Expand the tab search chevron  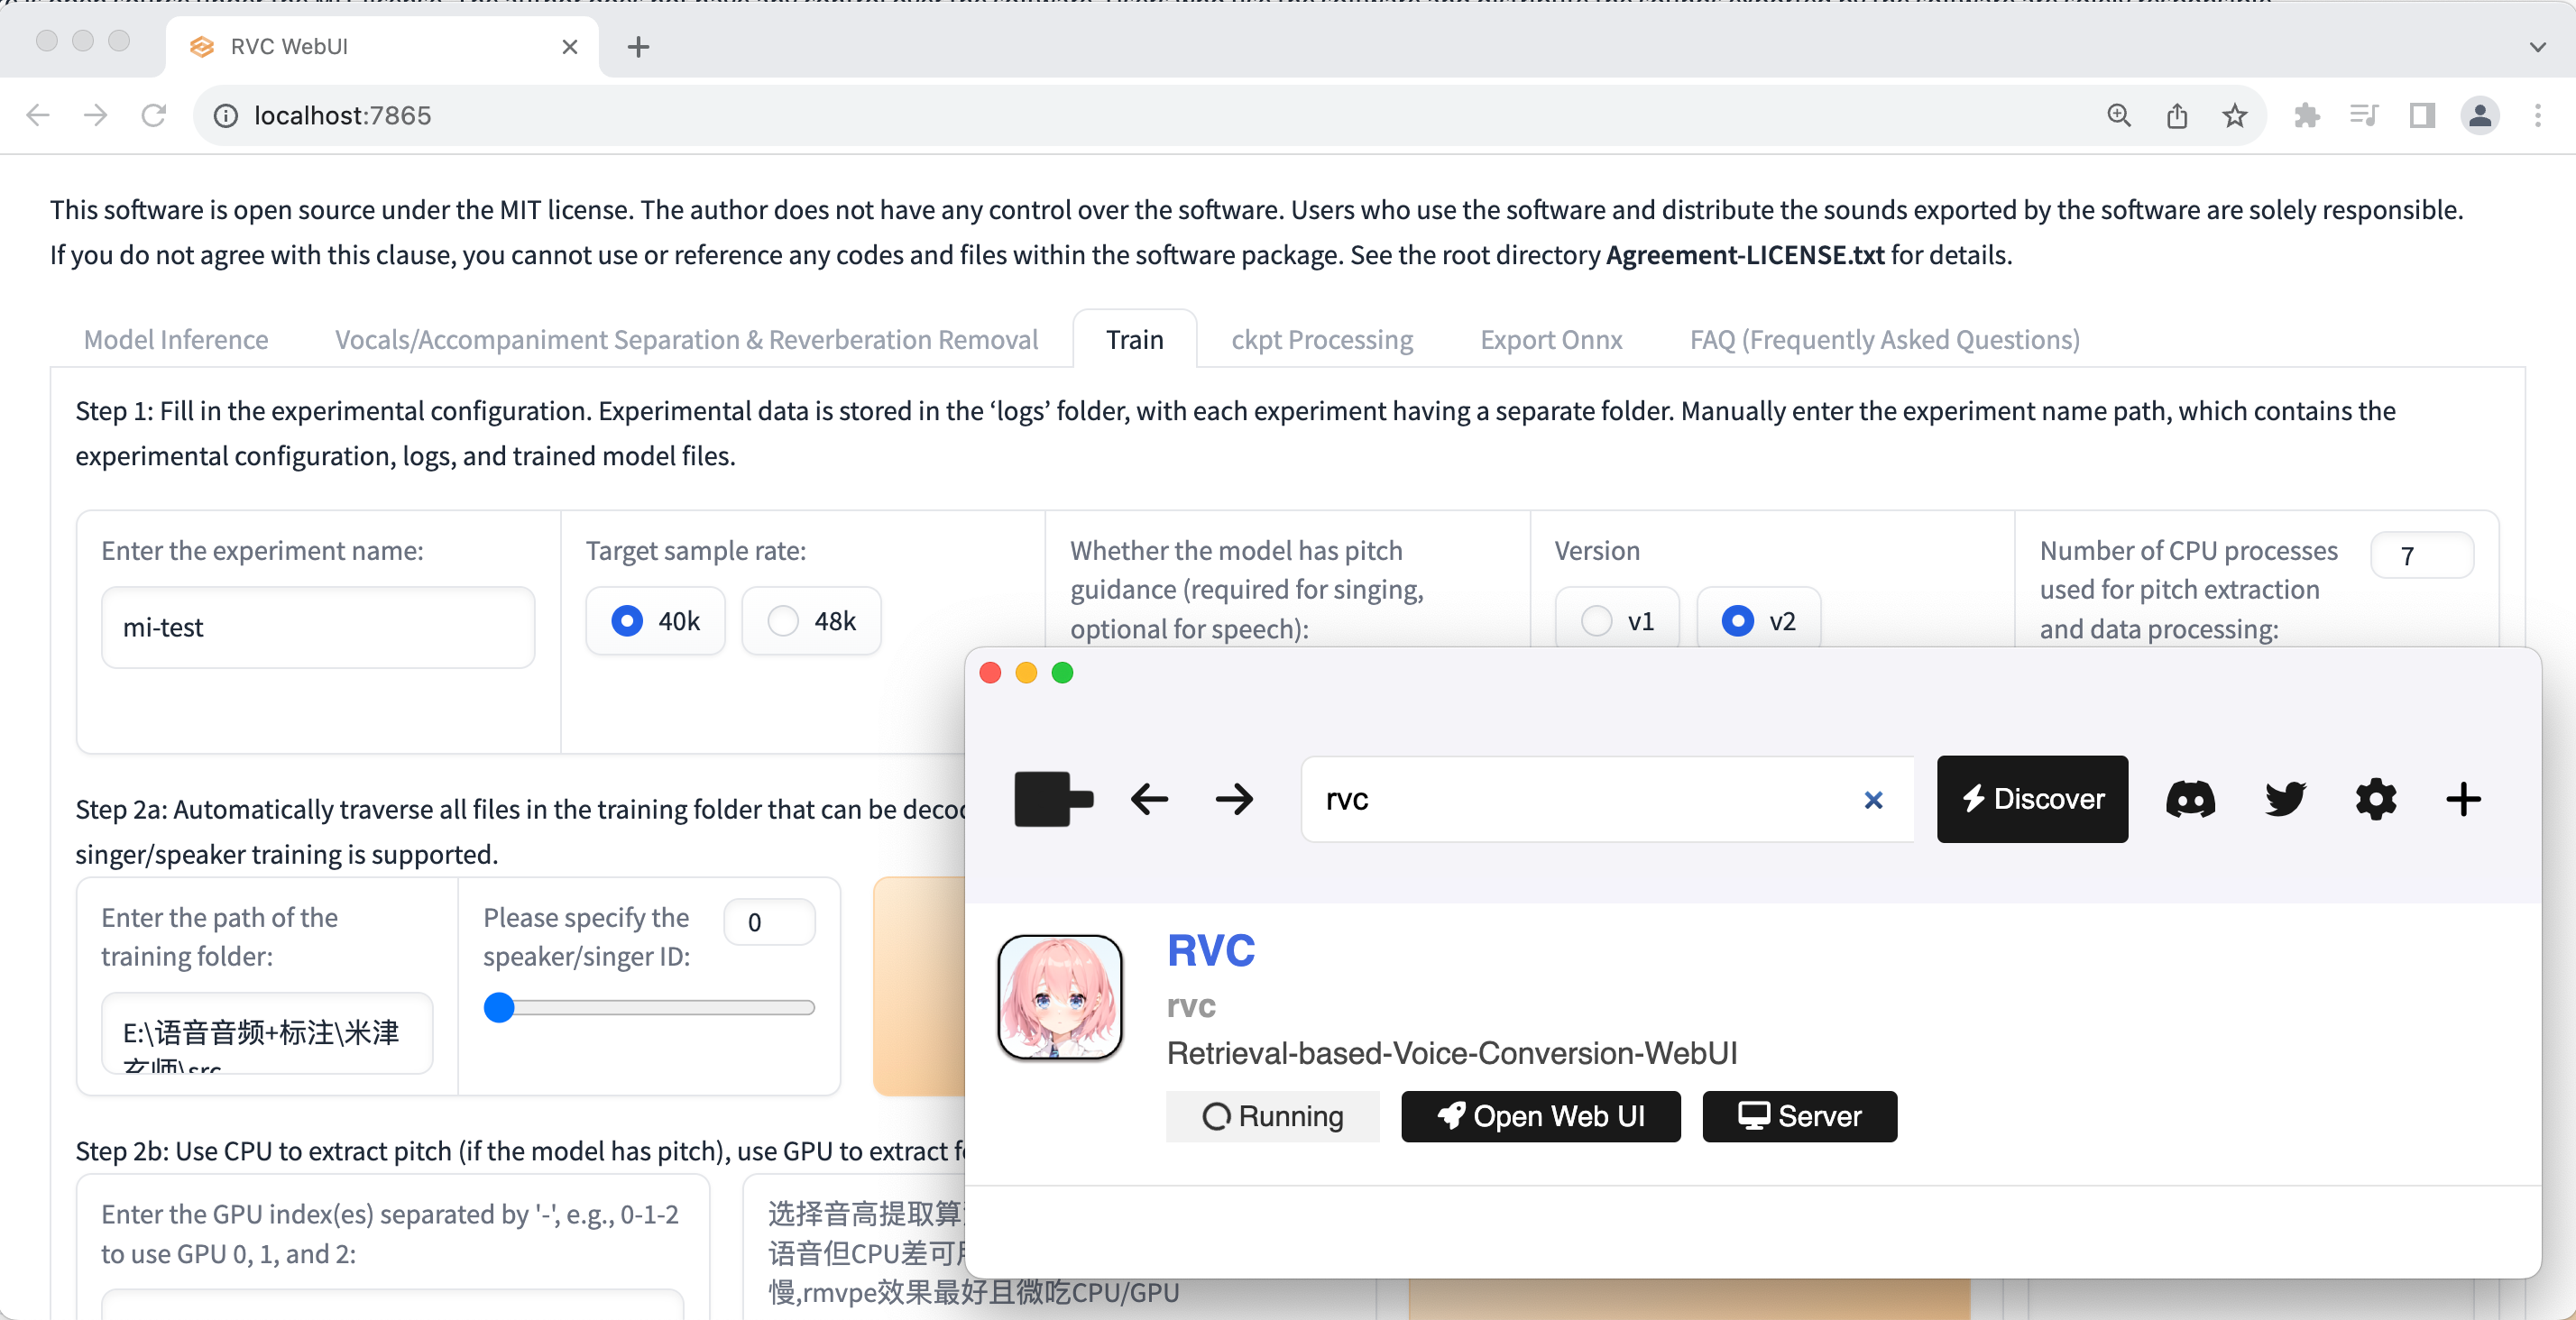[x=2537, y=47]
